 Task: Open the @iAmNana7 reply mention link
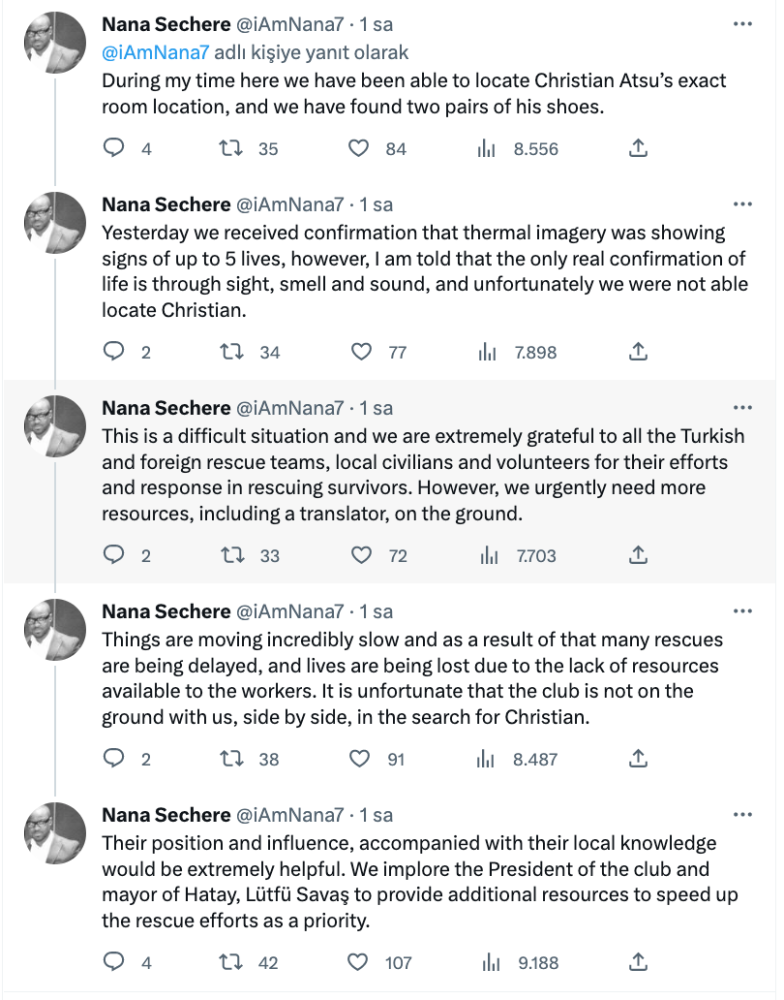click(x=155, y=52)
